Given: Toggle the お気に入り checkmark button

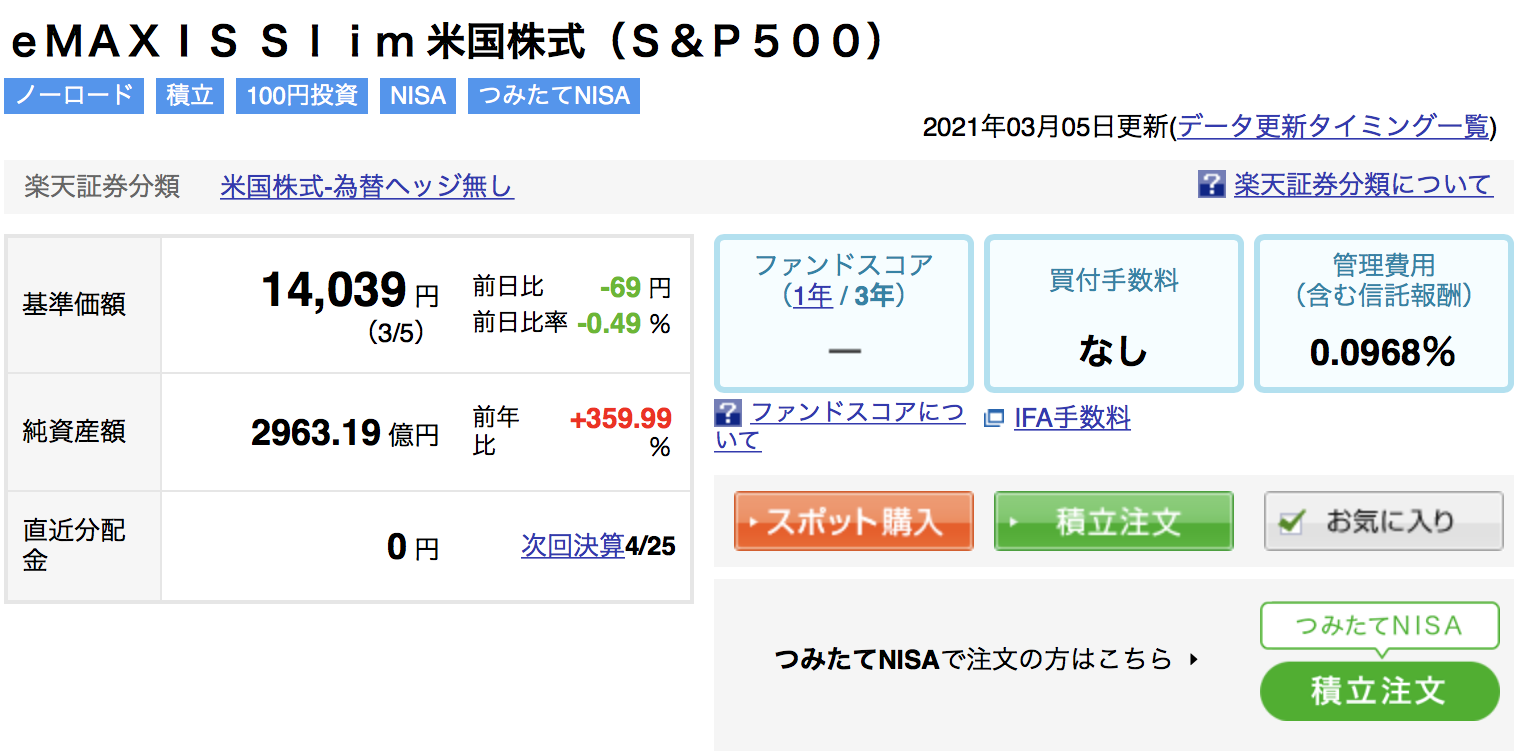Looking at the screenshot, I should (x=1383, y=521).
